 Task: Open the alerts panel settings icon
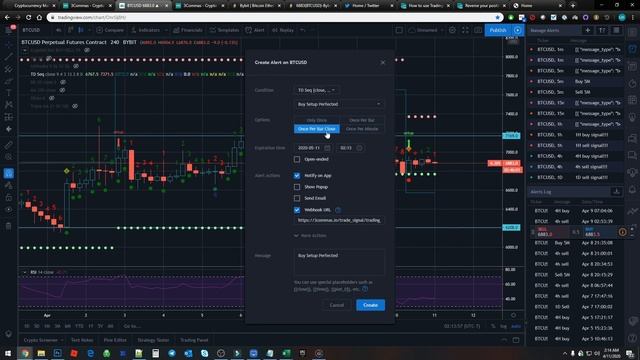pos(616,30)
